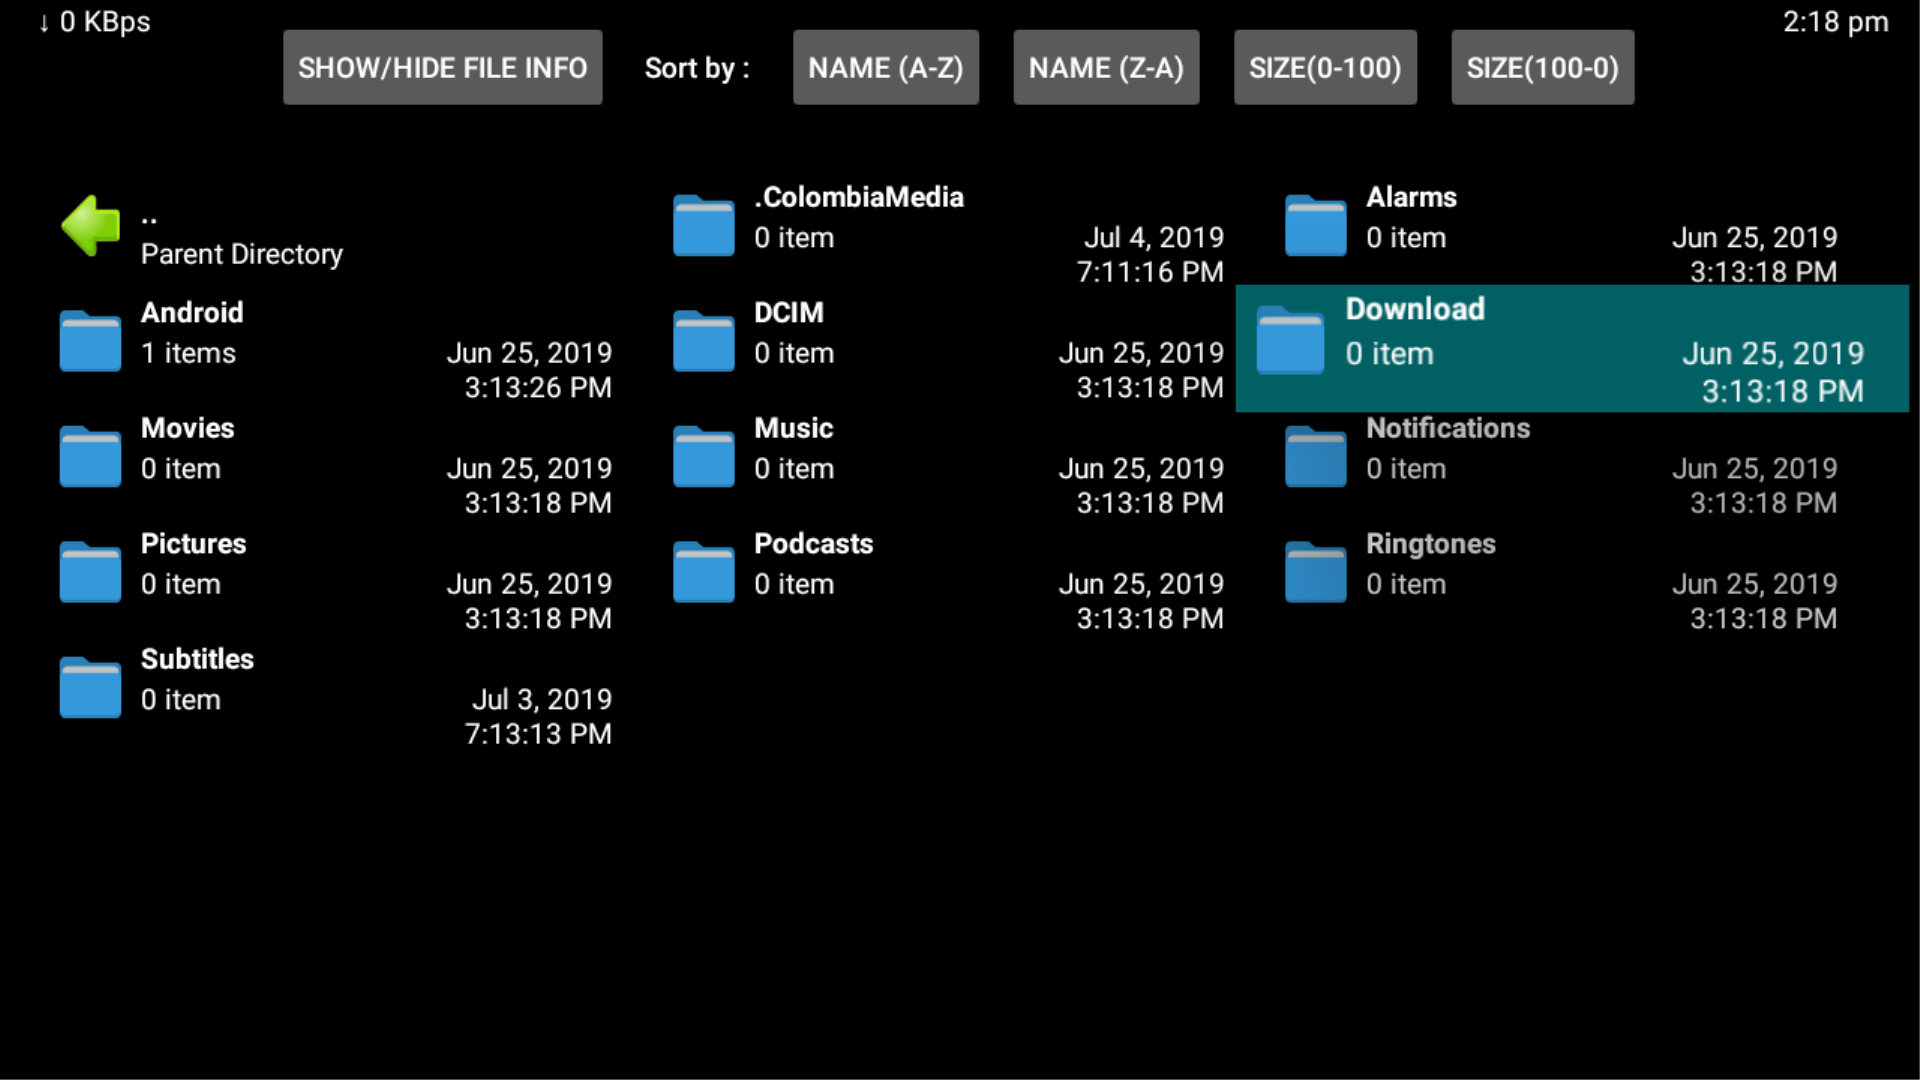The width and height of the screenshot is (1920, 1080).
Task: Open the Ringtones folder icon
Action: tap(1315, 571)
